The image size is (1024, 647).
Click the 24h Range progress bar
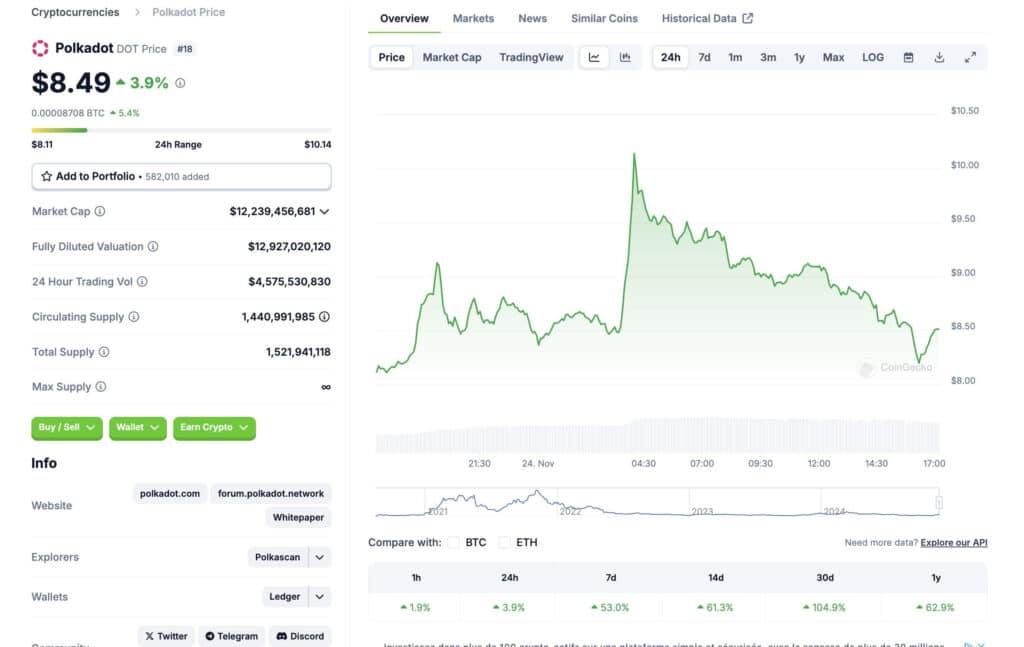point(182,131)
